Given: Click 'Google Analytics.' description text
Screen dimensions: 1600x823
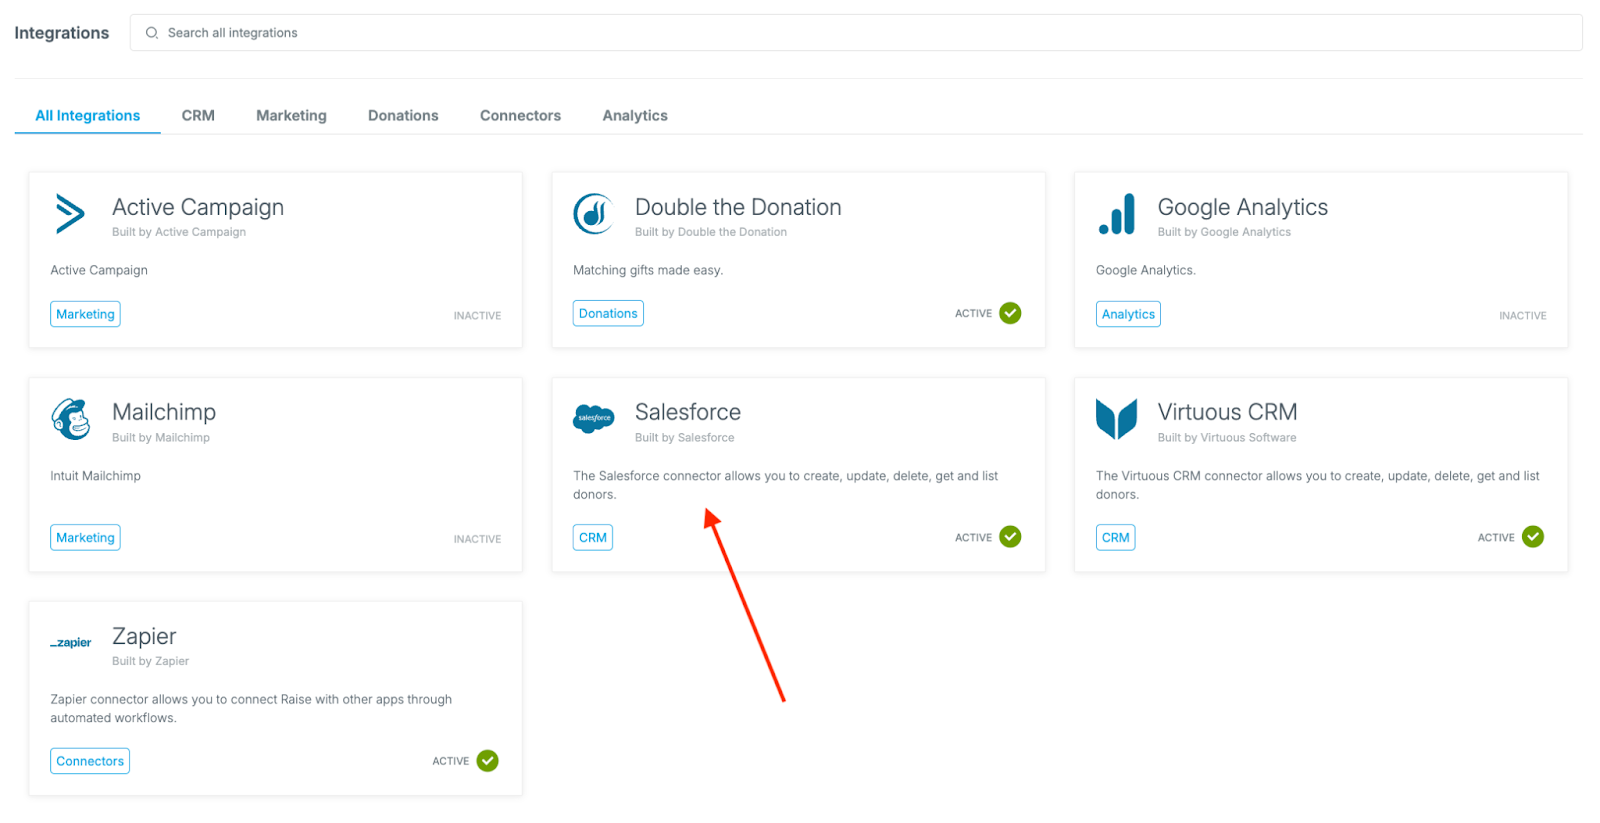Looking at the screenshot, I should pyautogui.click(x=1146, y=270).
